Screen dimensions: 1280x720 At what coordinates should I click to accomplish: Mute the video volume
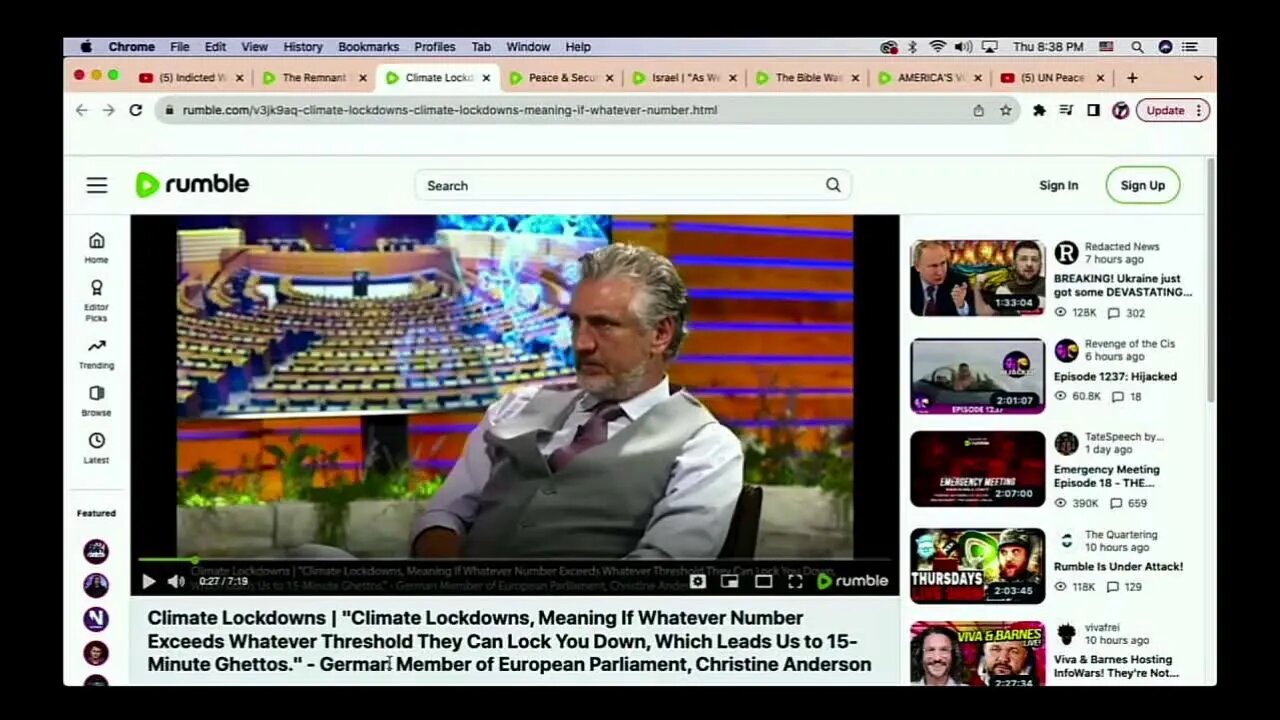(176, 581)
